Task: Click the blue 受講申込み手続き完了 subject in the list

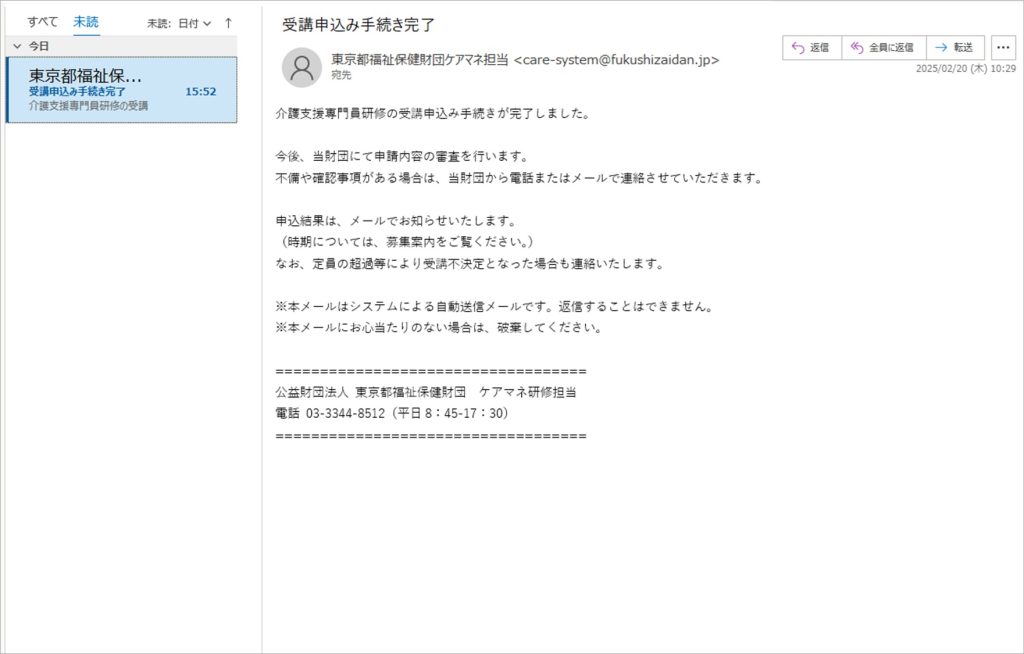Action: (77, 91)
